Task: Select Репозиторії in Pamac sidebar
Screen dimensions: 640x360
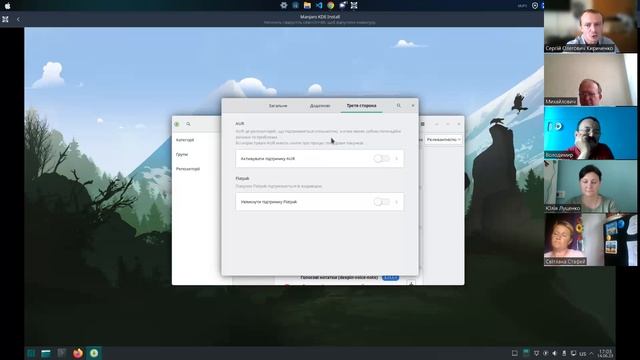Action: click(188, 169)
